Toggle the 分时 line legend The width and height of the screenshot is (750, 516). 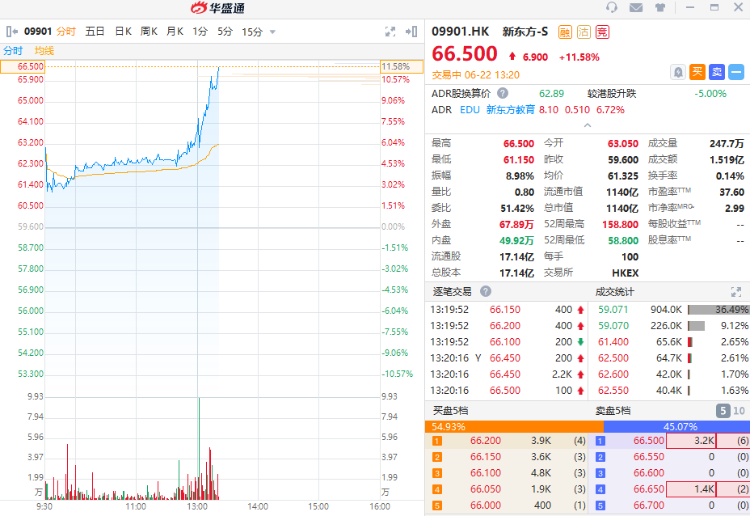tap(13, 51)
